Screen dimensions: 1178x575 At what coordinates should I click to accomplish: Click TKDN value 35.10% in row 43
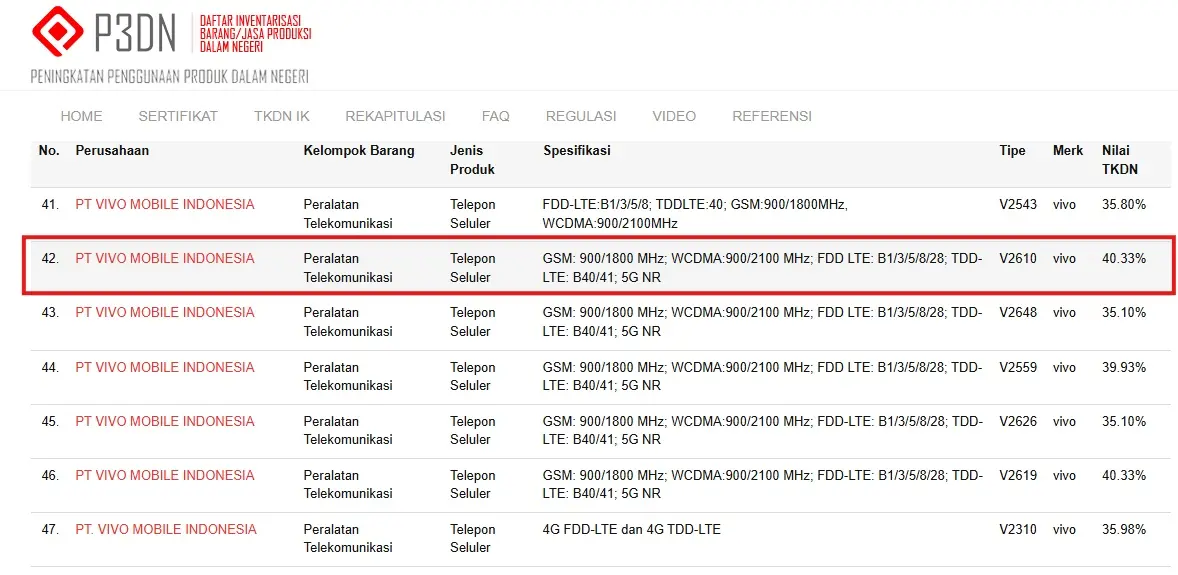(x=1124, y=313)
